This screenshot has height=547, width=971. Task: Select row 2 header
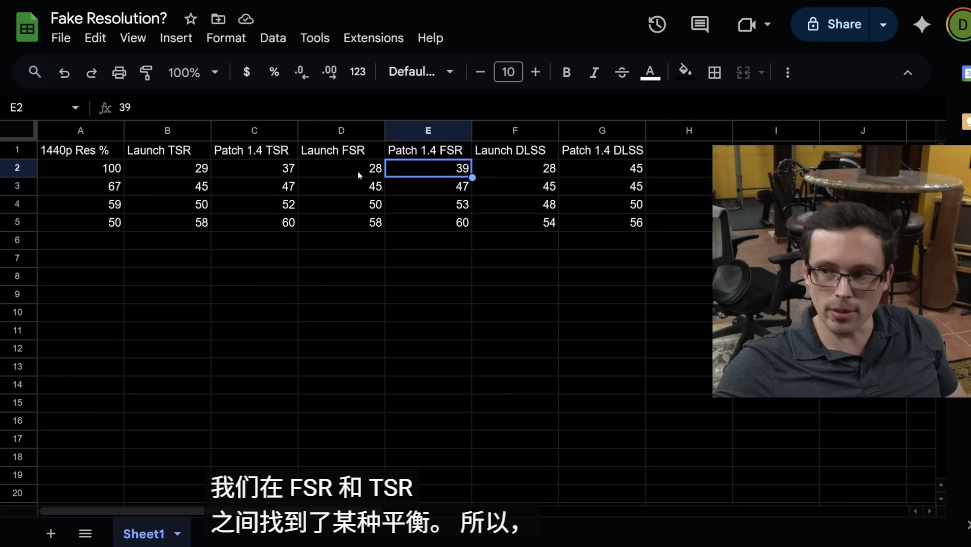point(17,168)
